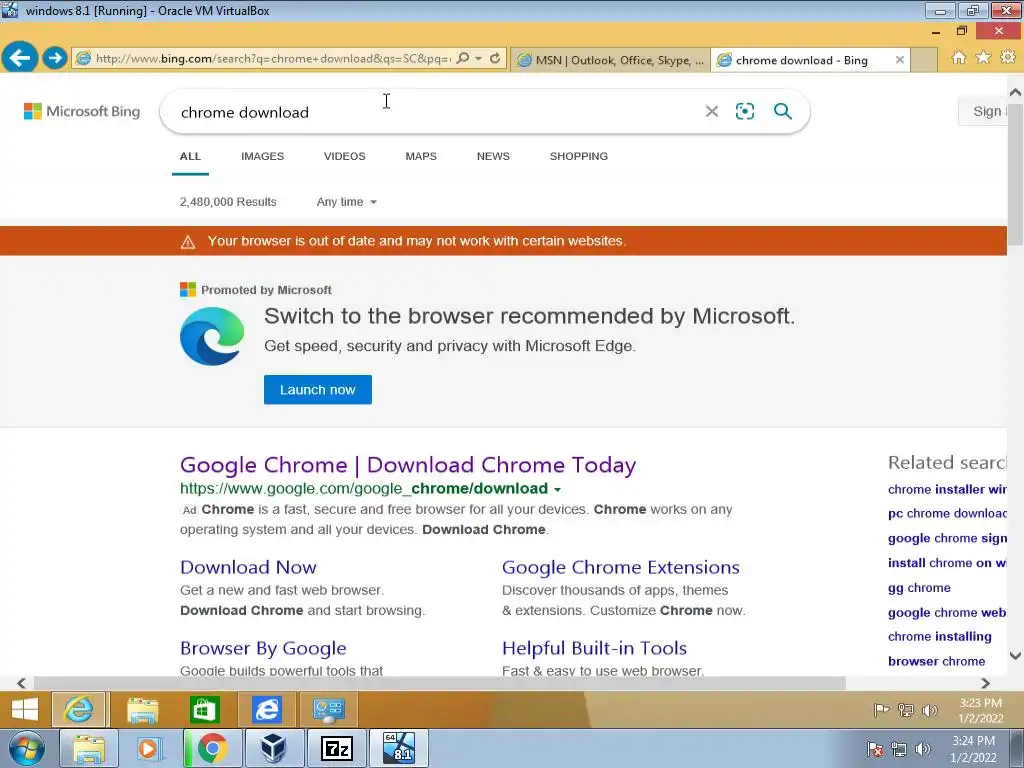Select the ALL results tab
This screenshot has width=1024, height=768.
coord(190,156)
